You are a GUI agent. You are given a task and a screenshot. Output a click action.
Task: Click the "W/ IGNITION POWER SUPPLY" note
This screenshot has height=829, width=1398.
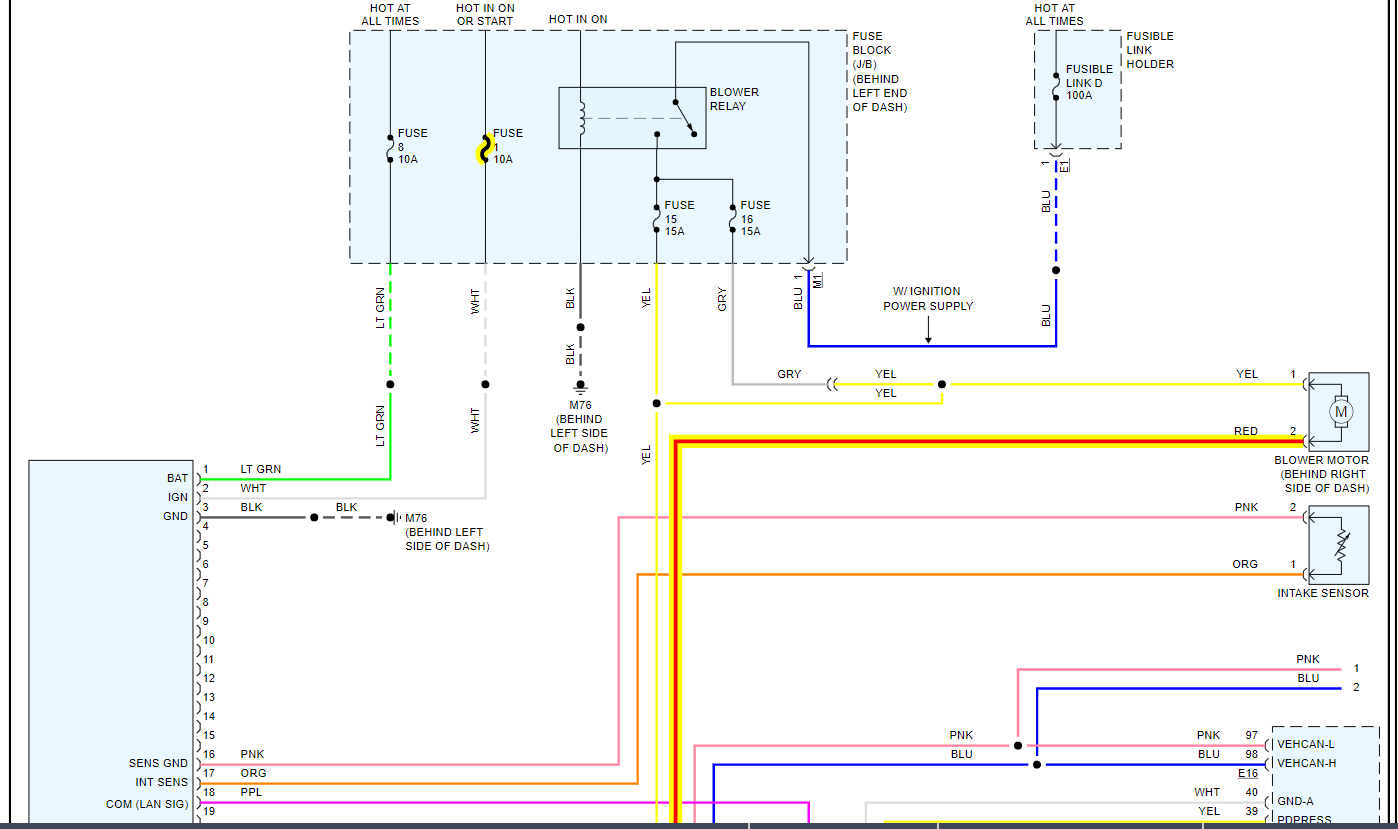point(928,299)
